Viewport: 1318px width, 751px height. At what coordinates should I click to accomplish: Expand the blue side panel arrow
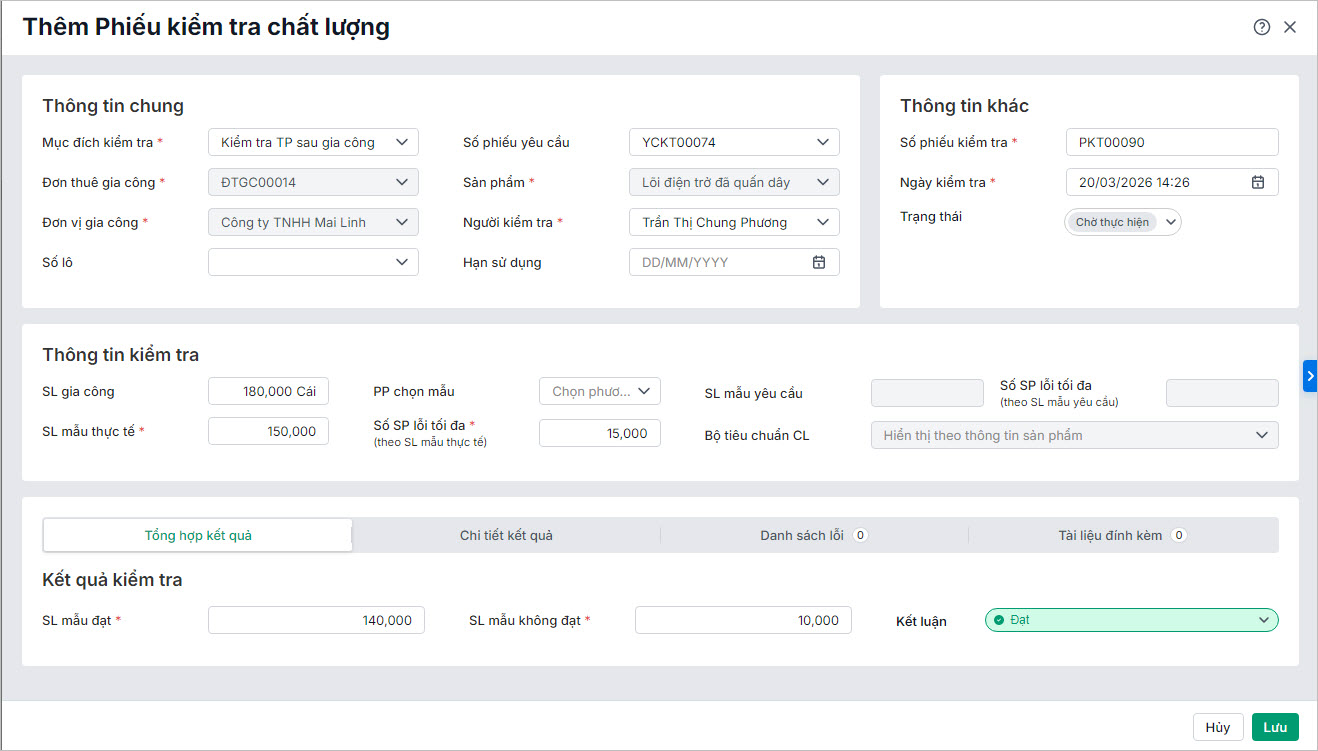[1310, 376]
